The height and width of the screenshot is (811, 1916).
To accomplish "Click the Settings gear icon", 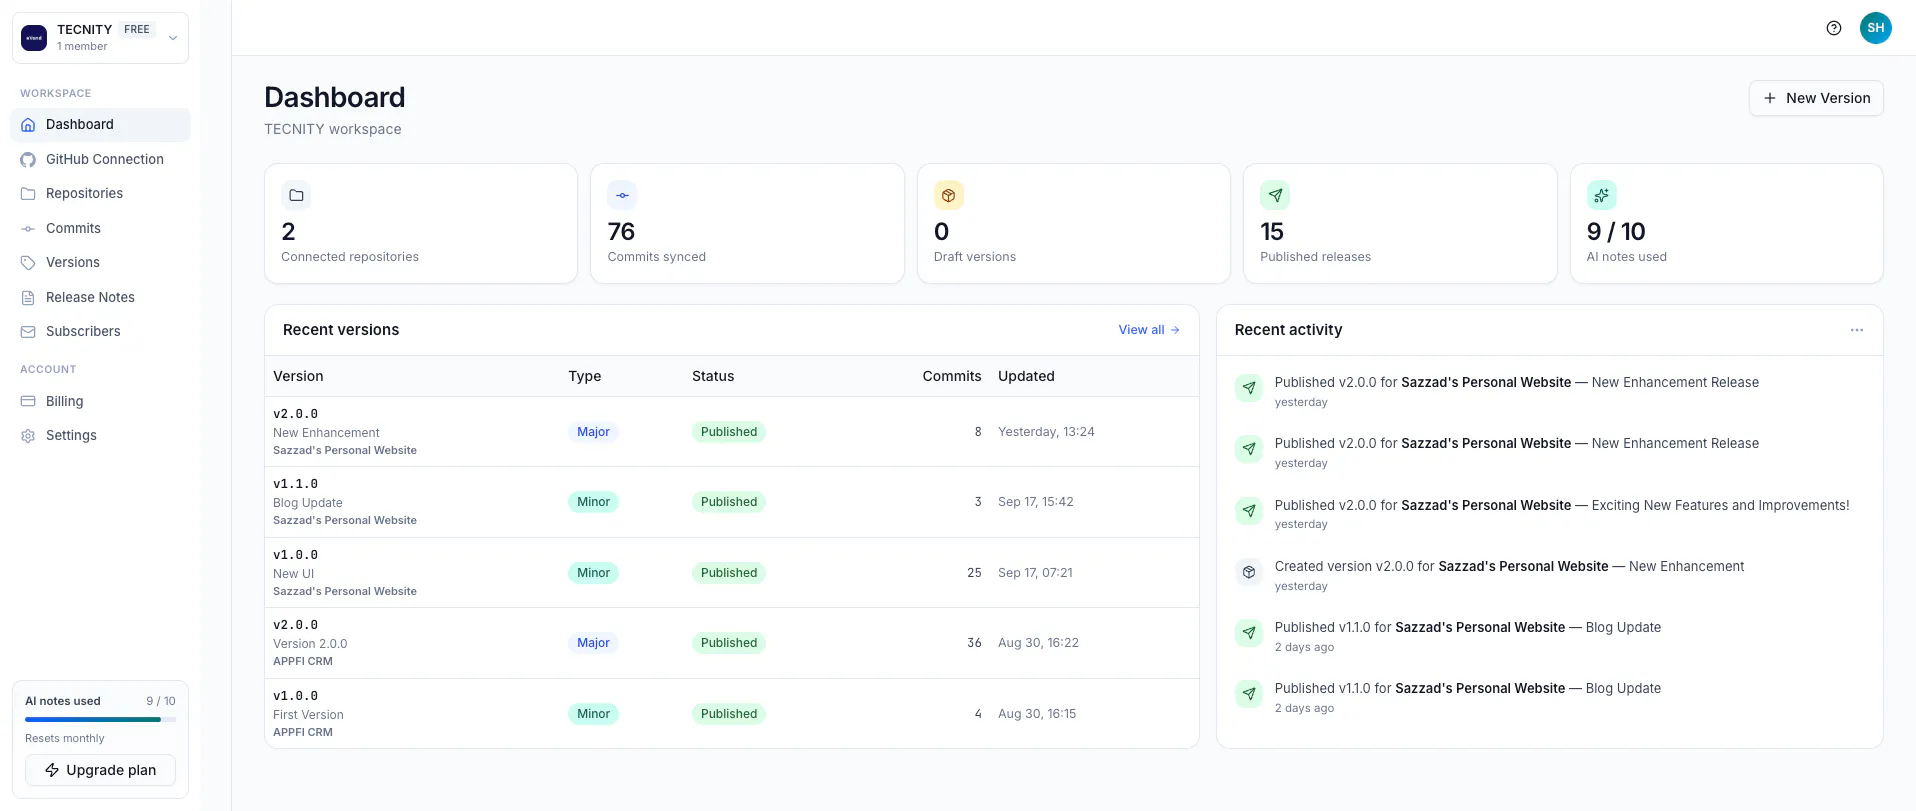I will pos(28,436).
